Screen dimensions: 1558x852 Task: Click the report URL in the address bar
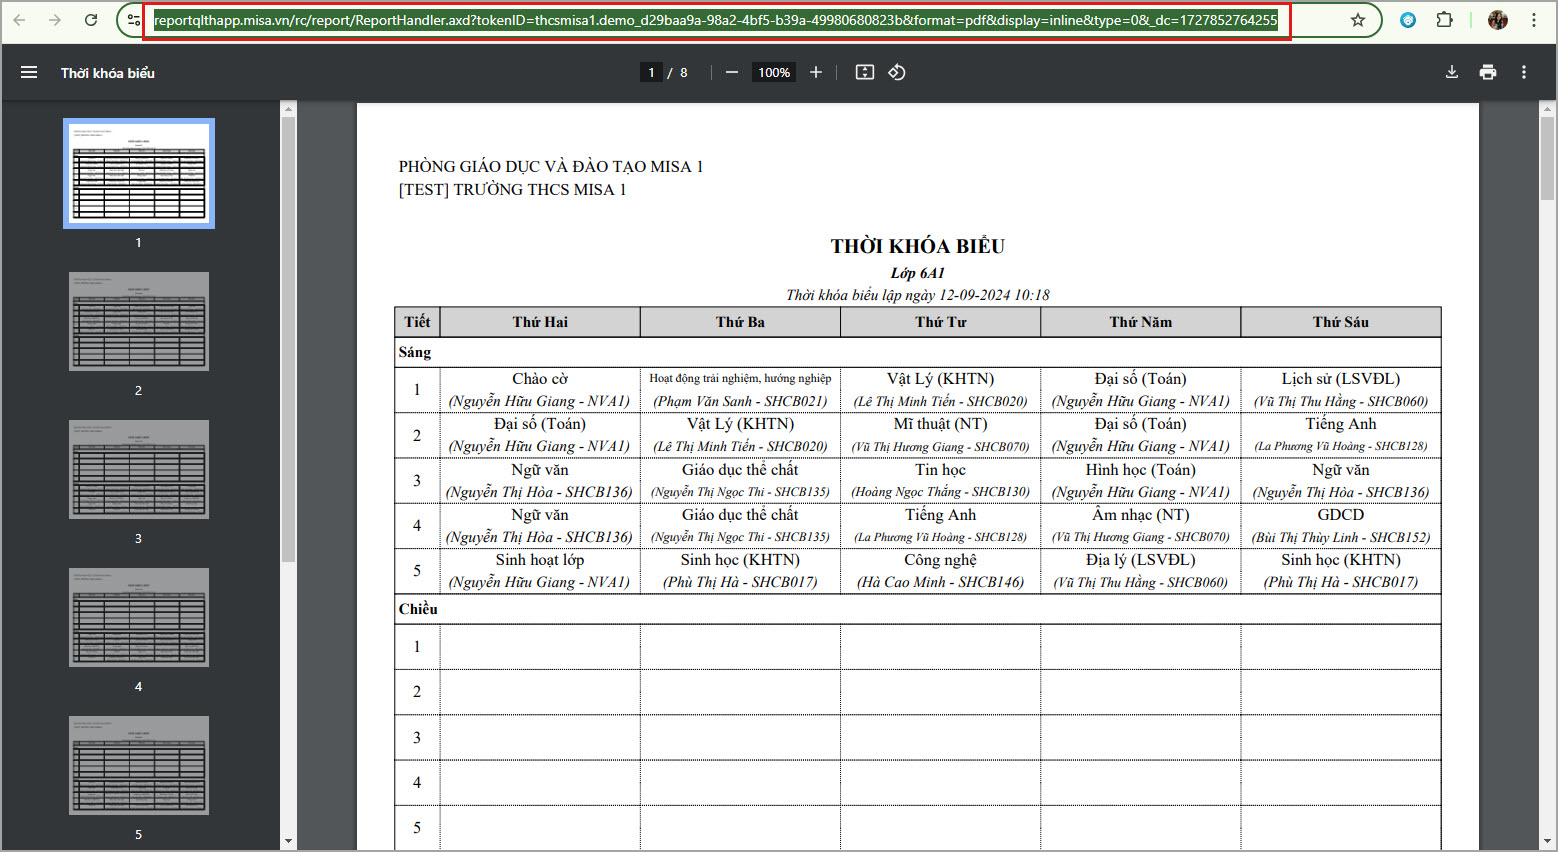pyautogui.click(x=715, y=20)
